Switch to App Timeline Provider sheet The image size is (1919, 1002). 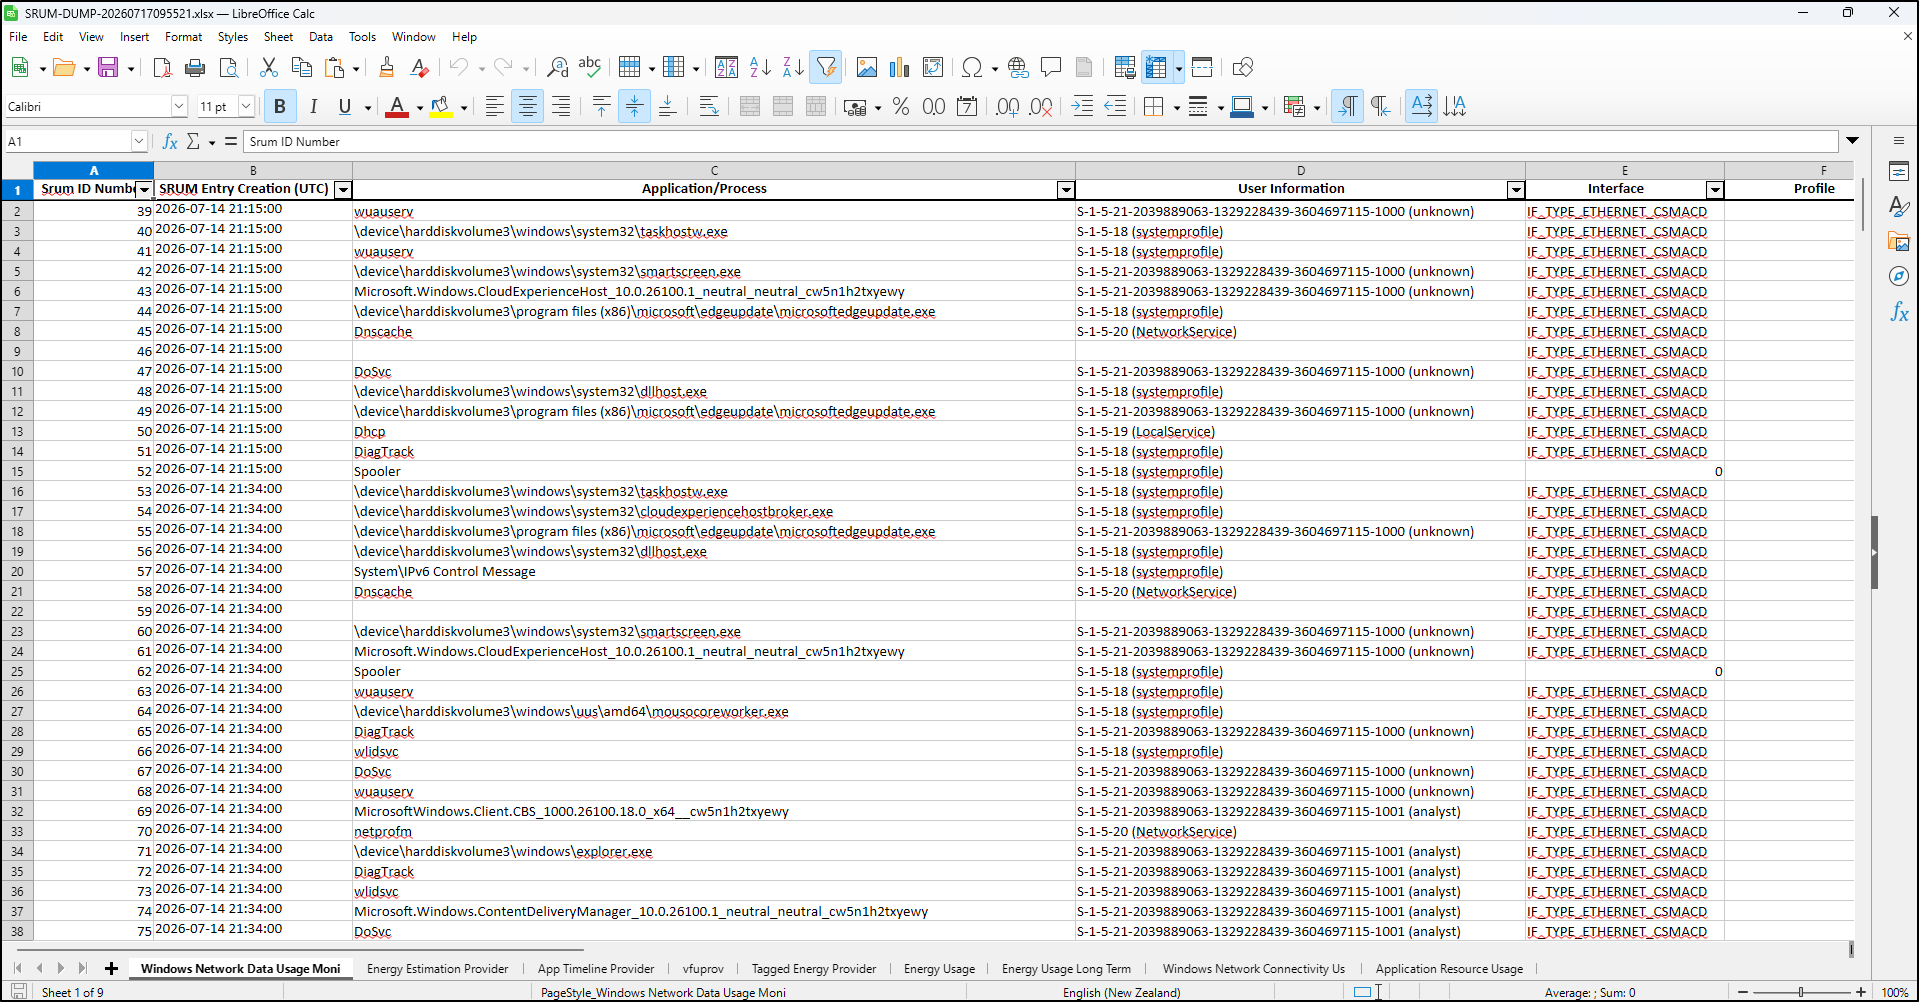pos(596,969)
